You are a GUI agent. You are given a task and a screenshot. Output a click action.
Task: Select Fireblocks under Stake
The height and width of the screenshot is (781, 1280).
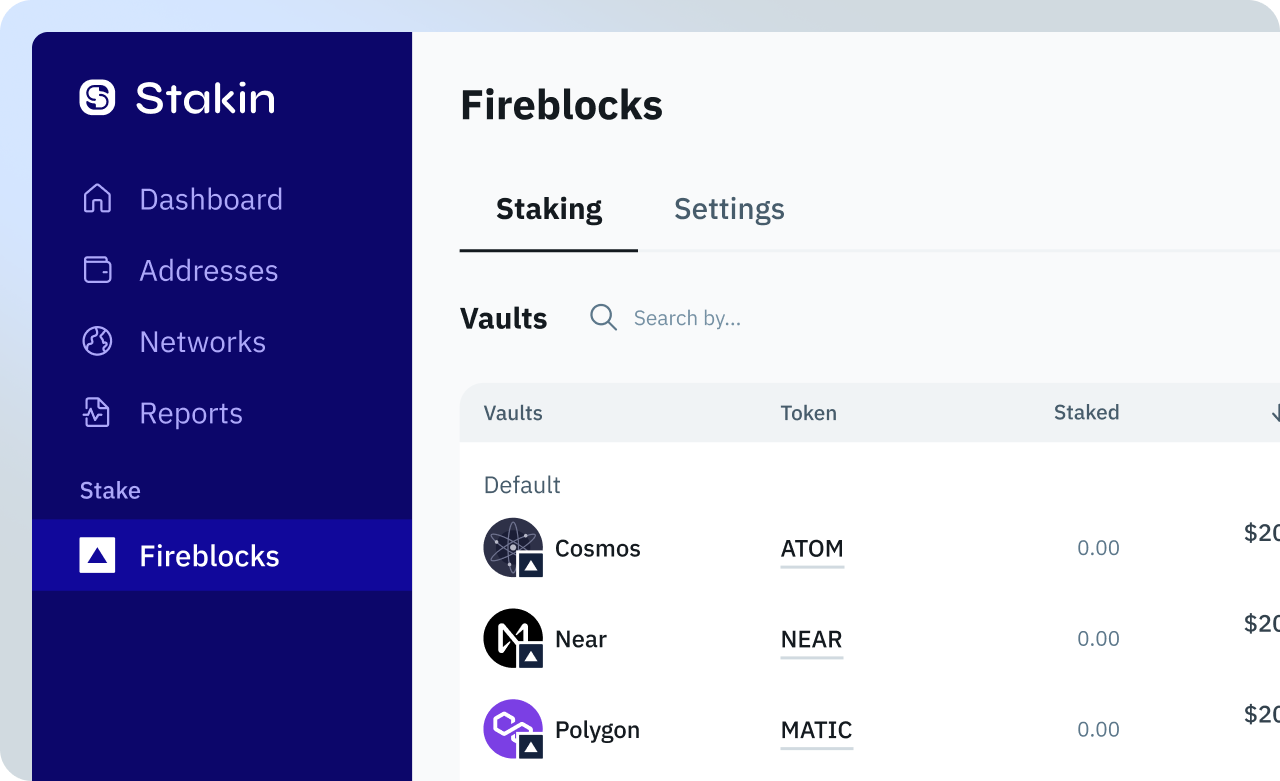click(222, 555)
